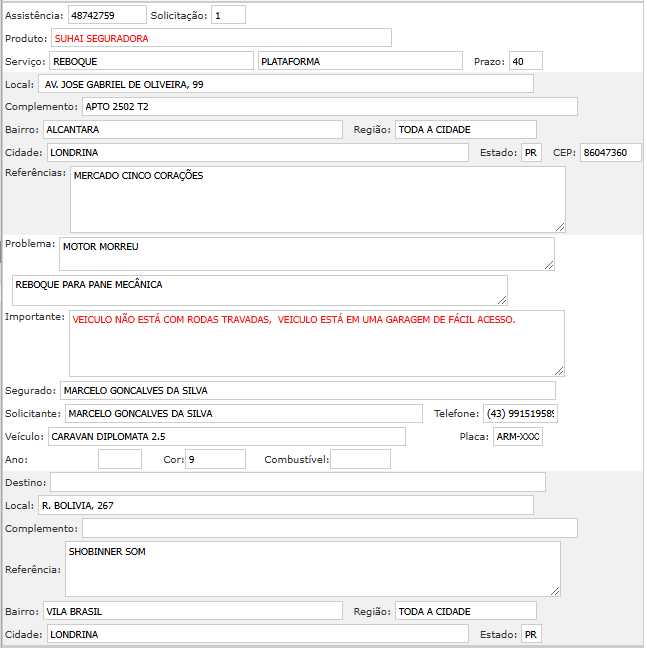Grab the Referências text area resize handle
This screenshot has height=648, width=647.
click(560, 226)
